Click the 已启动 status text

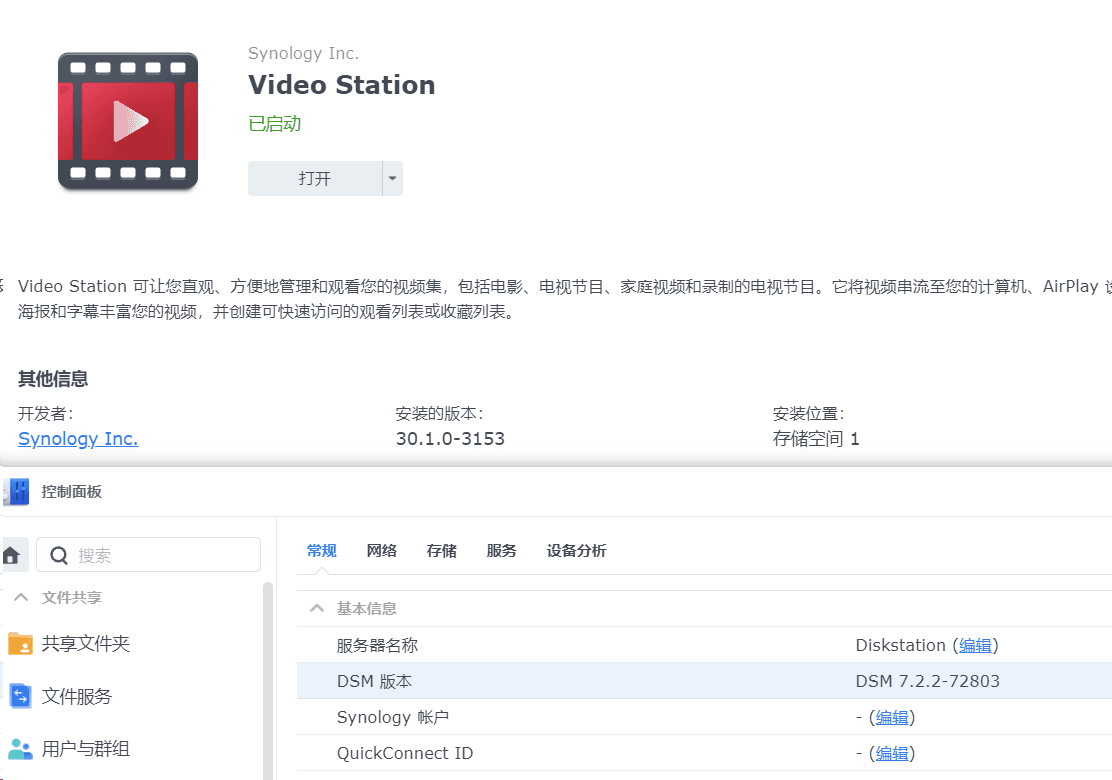pos(274,124)
